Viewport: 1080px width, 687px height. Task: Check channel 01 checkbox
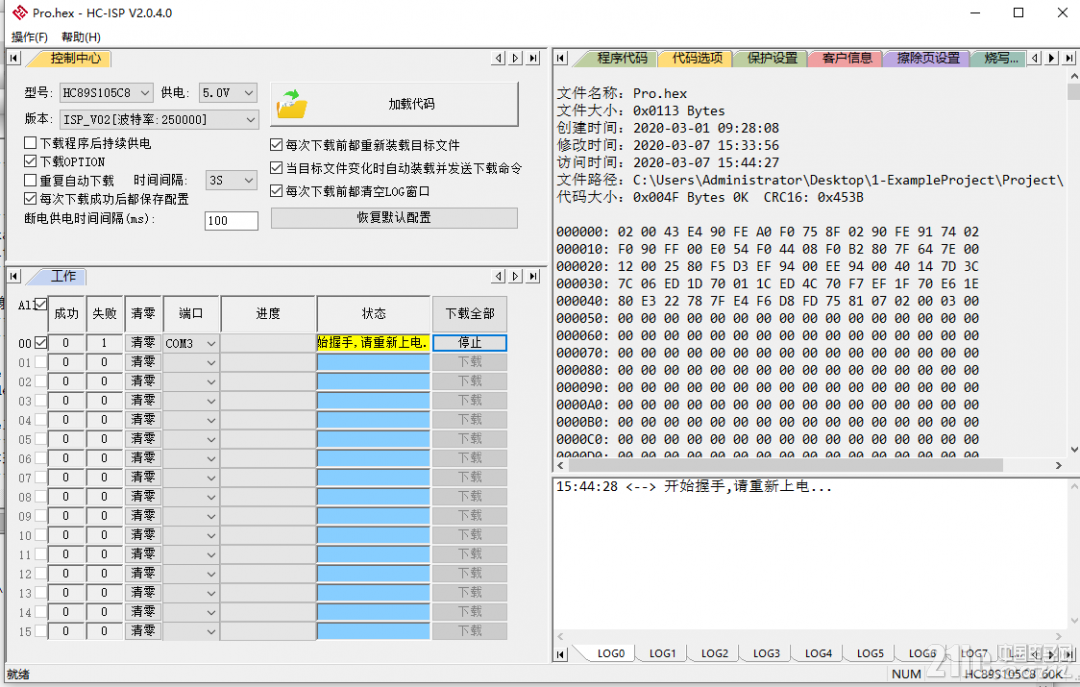[x=41, y=362]
